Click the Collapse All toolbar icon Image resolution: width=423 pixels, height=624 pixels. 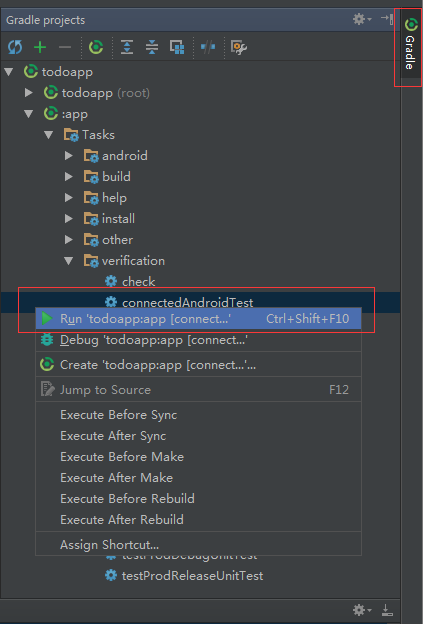(152, 47)
